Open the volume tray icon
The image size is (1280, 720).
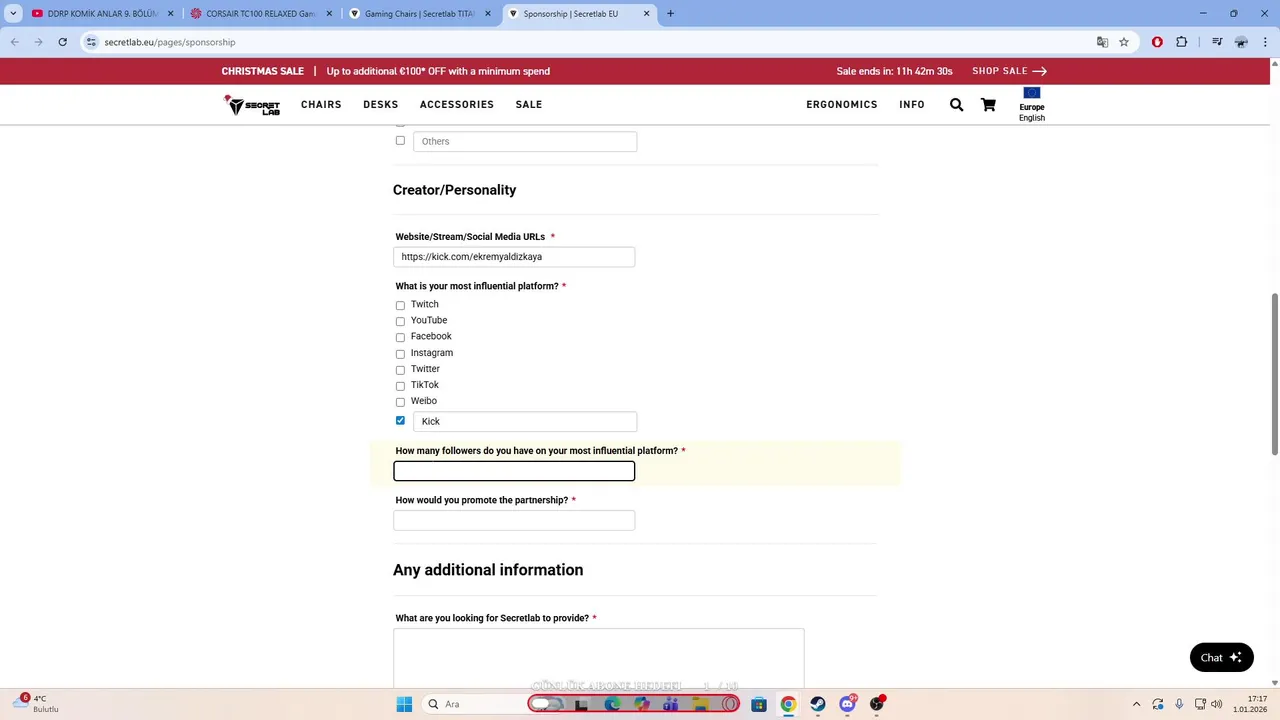click(1217, 704)
